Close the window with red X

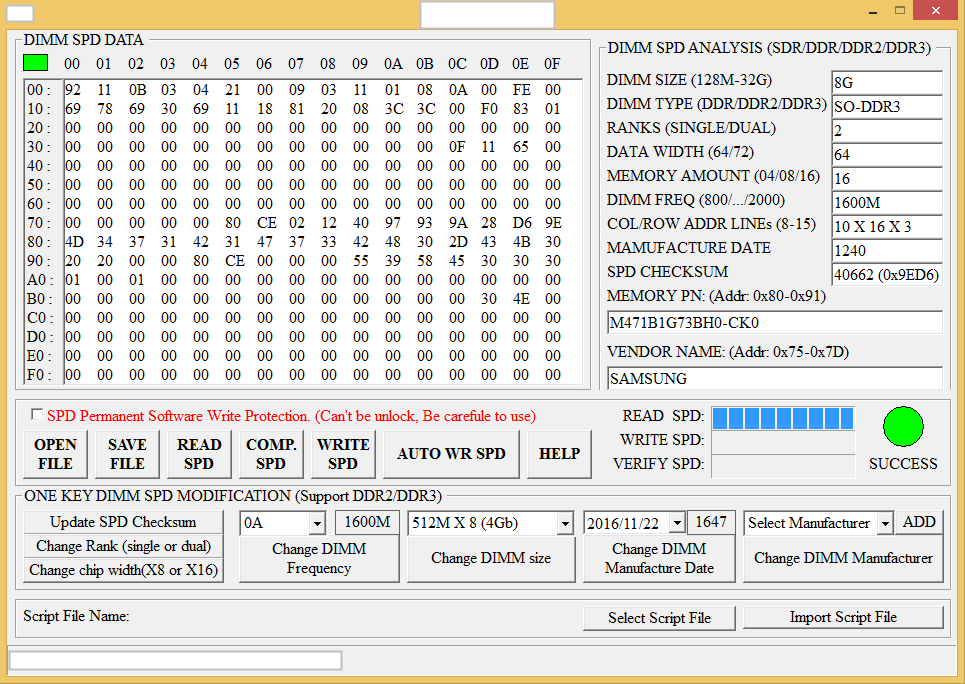pos(936,10)
